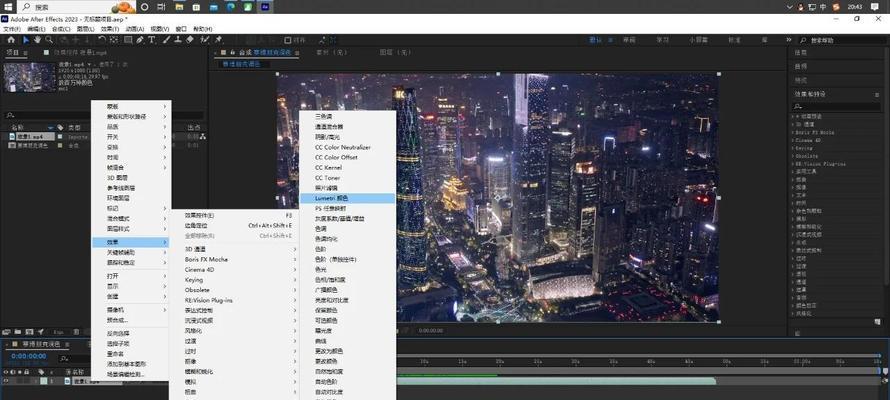The image size is (890, 400).
Task: Click Effects & Presets search field
Action: coord(837,106)
